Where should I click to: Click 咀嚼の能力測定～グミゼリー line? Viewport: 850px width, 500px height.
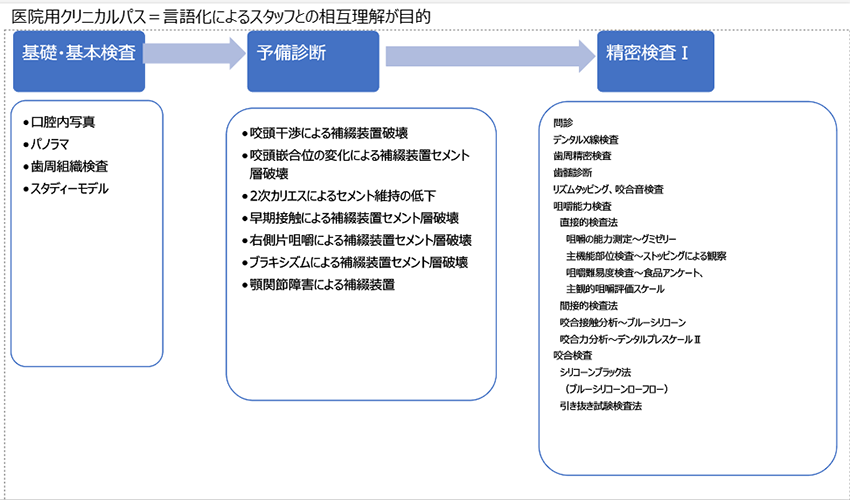pos(621,239)
